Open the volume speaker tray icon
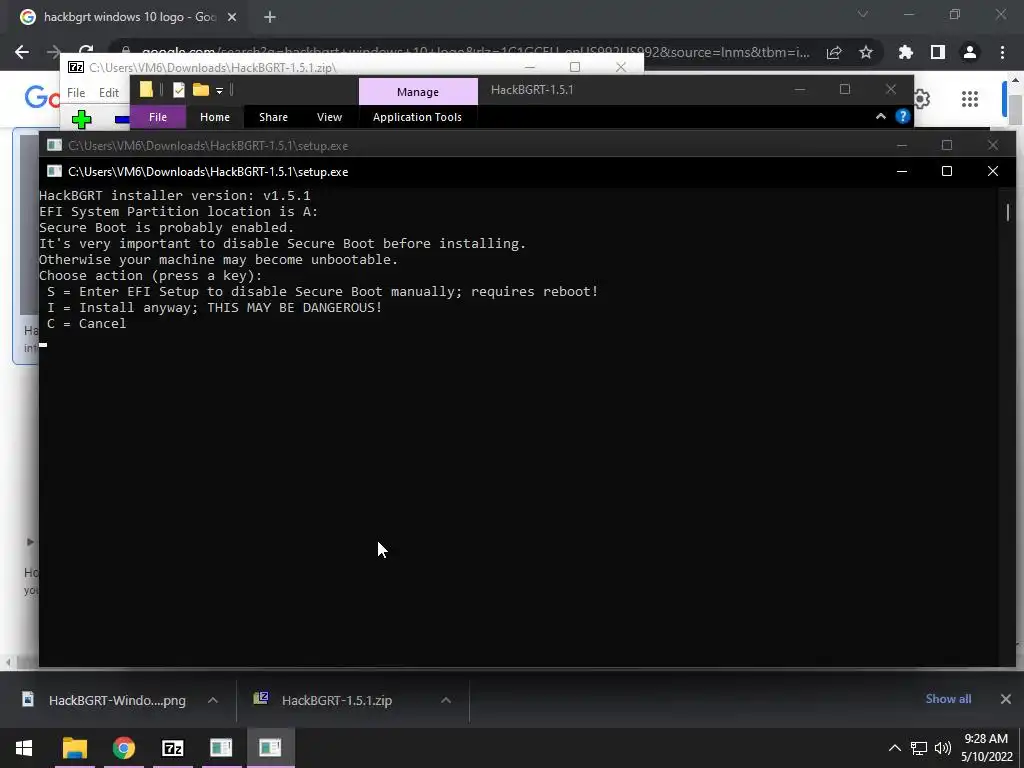1024x768 pixels. pyautogui.click(x=942, y=748)
